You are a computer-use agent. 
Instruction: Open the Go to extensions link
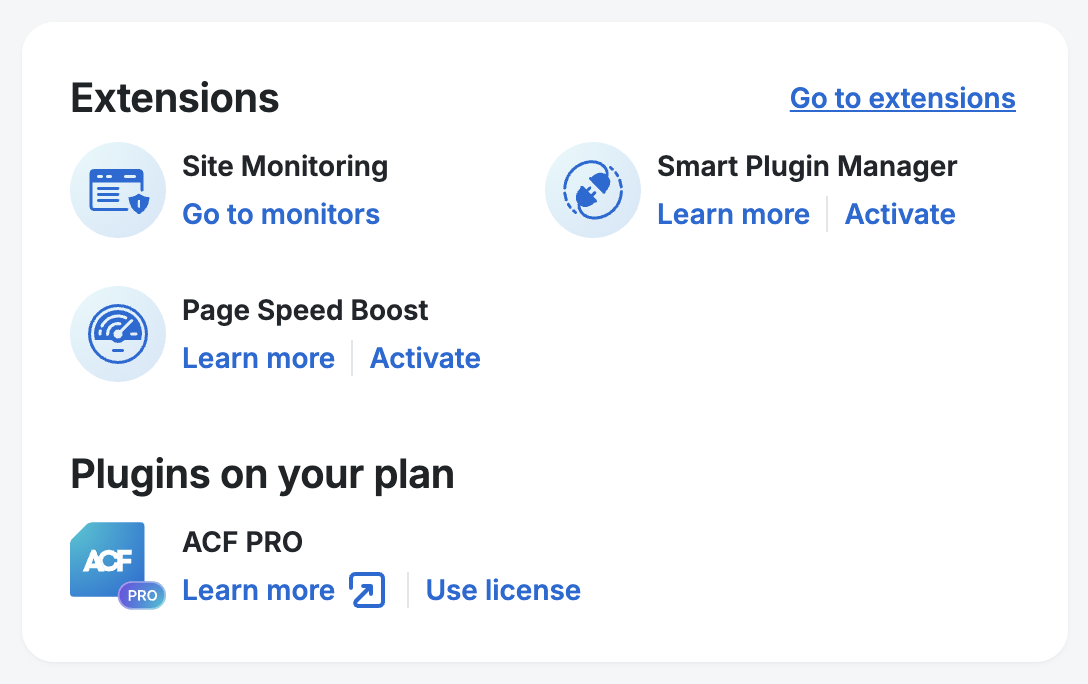point(902,98)
